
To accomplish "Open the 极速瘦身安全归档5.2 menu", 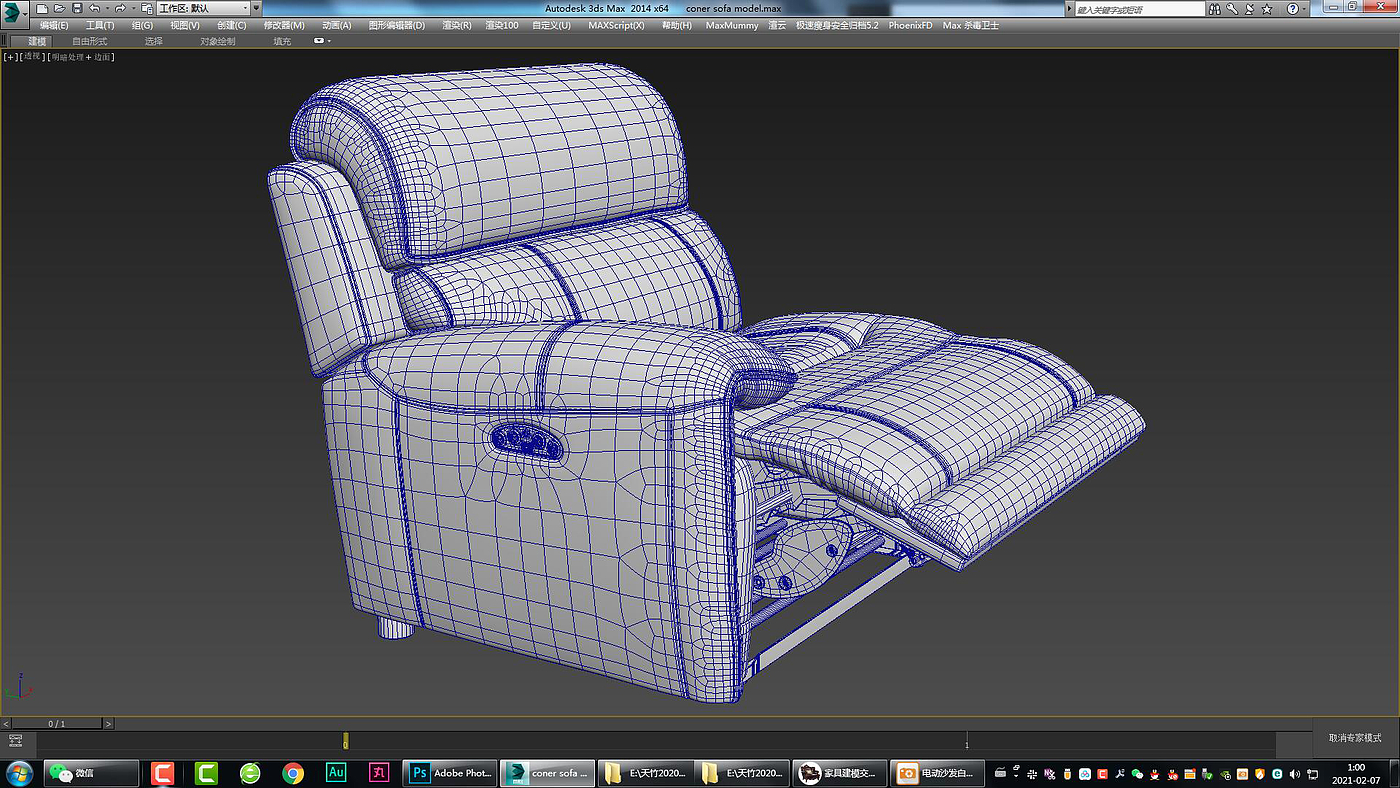I will coord(837,25).
